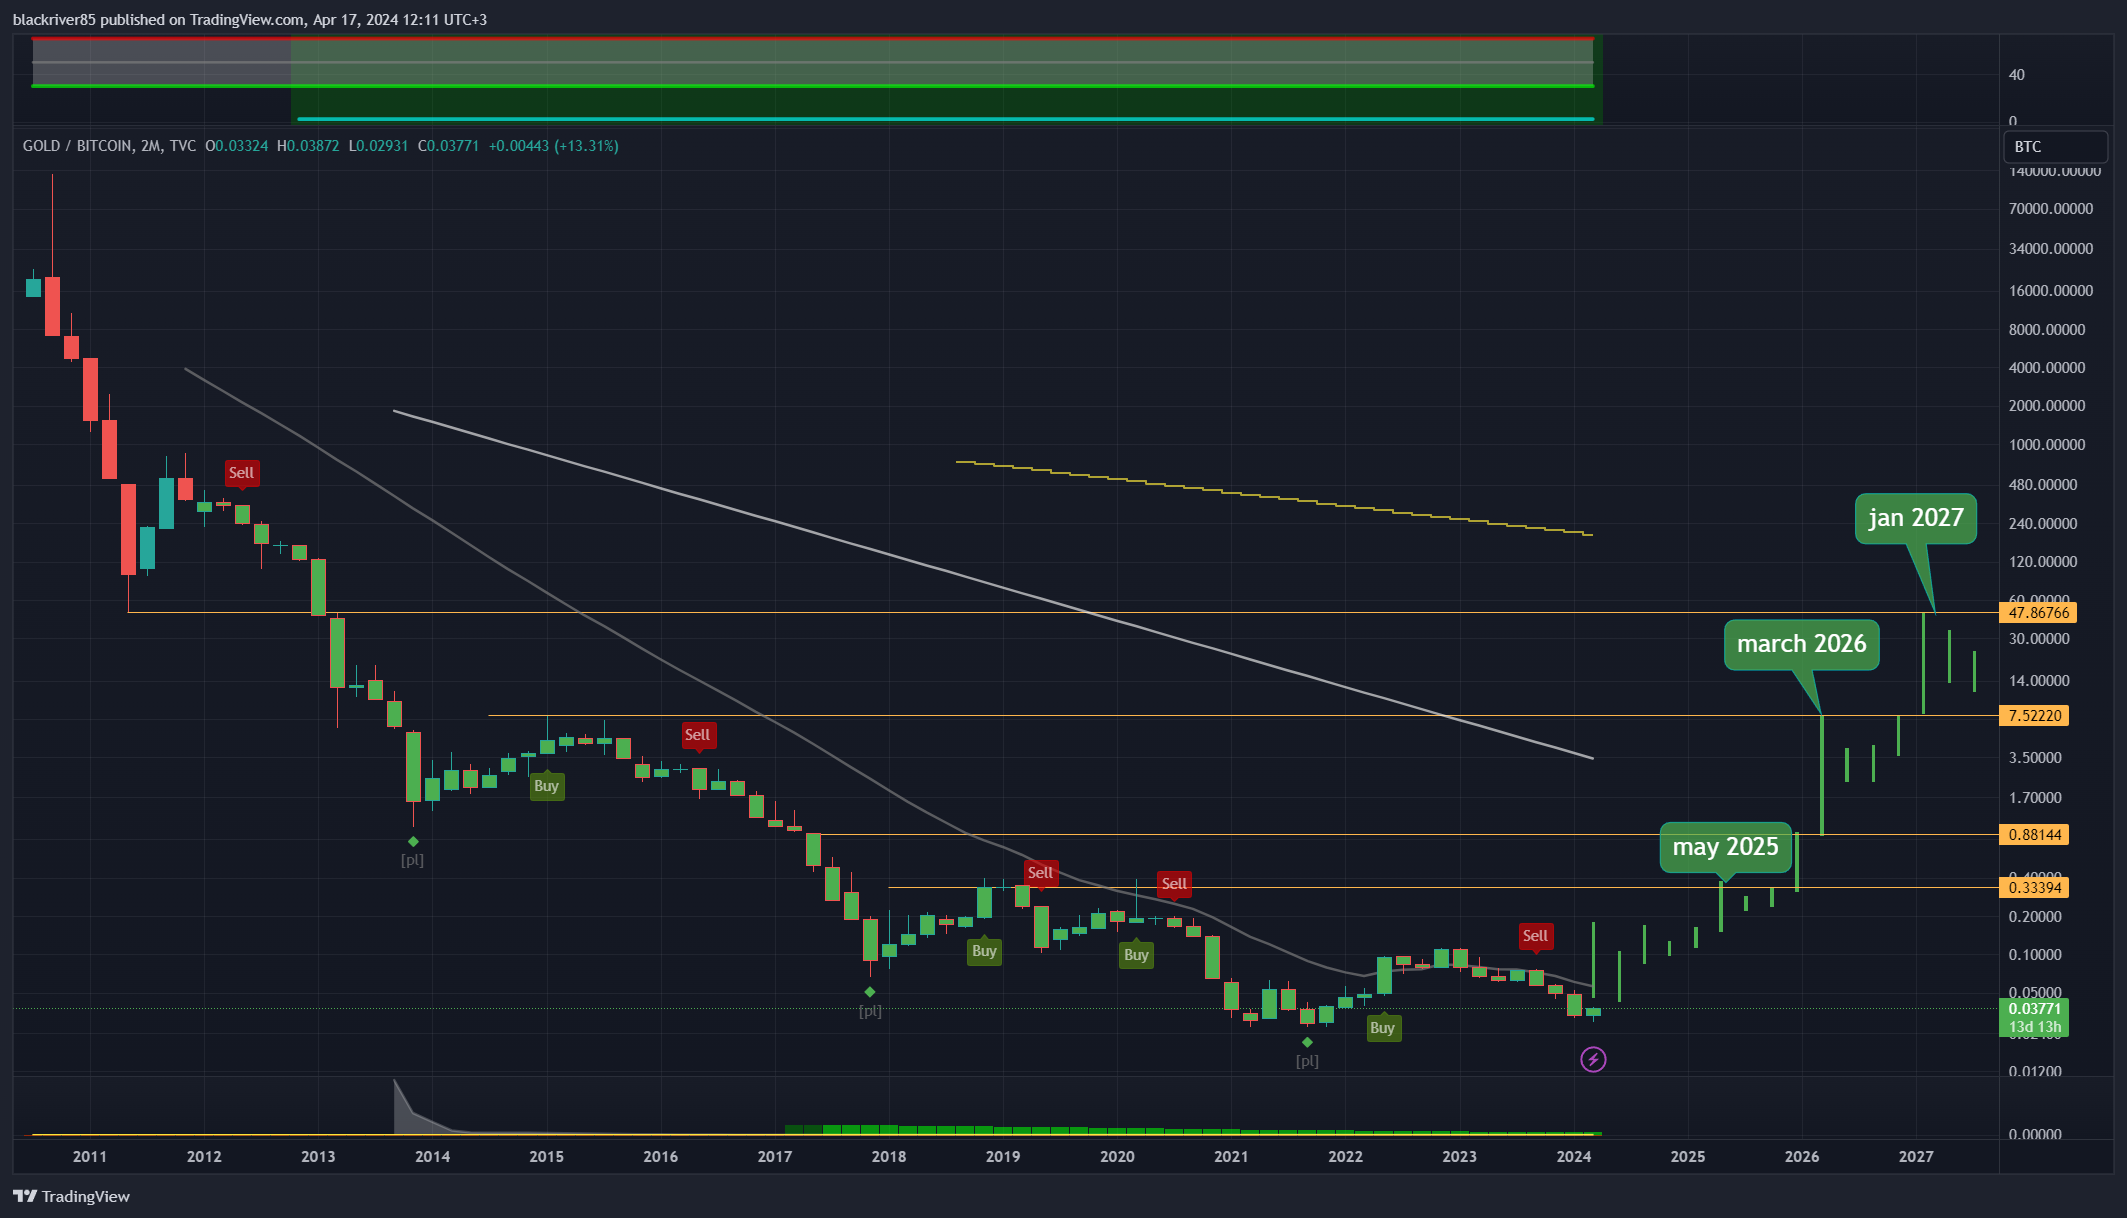Click the Buy marker near 2020

[x=1136, y=955]
